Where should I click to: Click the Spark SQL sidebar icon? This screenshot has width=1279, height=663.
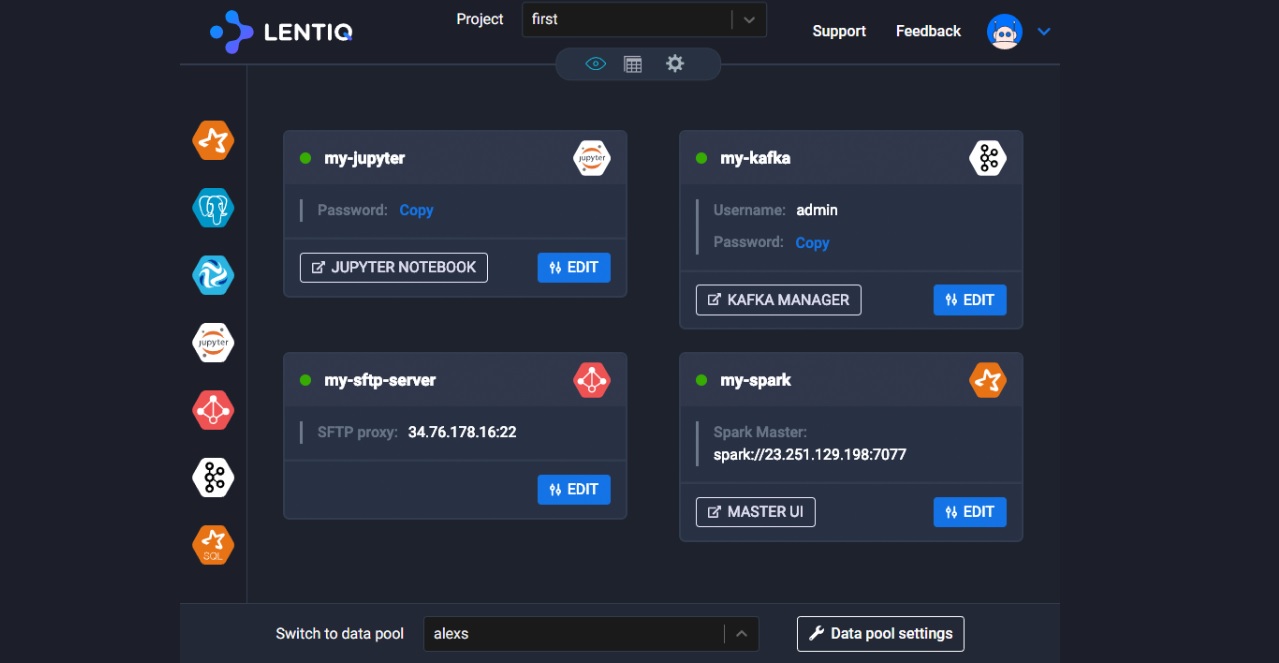(x=213, y=545)
